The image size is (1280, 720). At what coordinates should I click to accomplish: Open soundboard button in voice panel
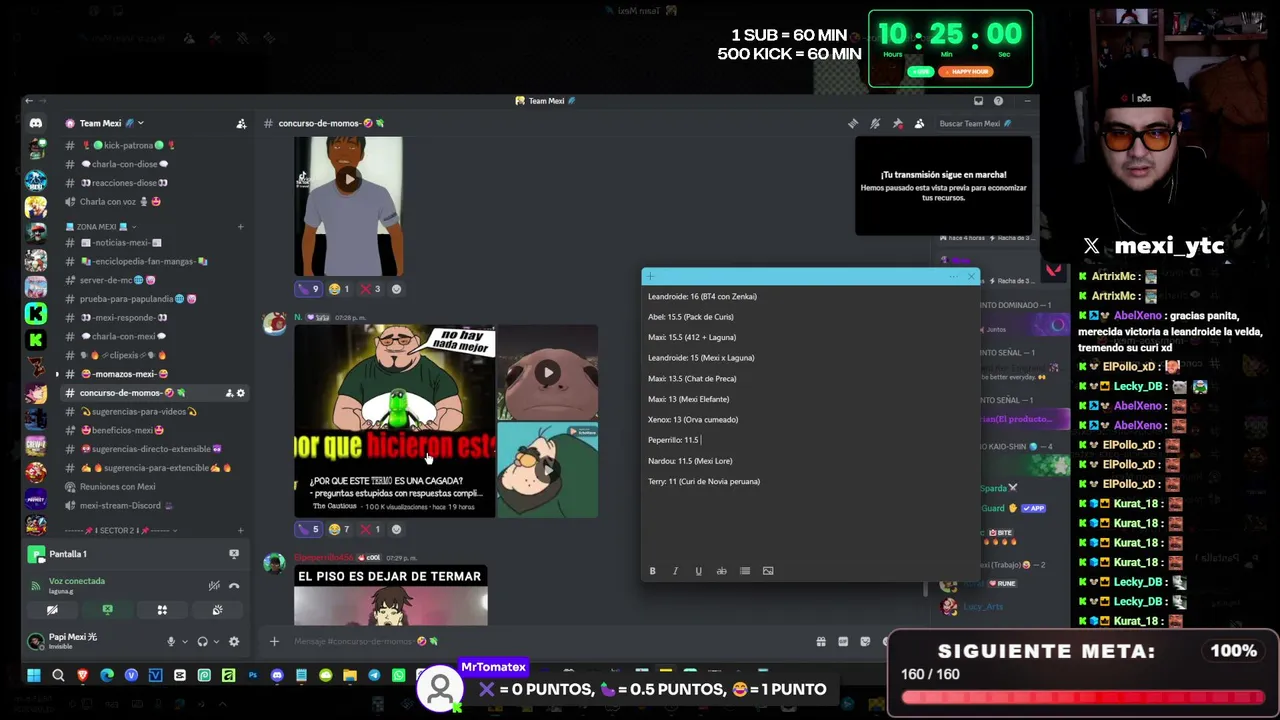click(217, 610)
